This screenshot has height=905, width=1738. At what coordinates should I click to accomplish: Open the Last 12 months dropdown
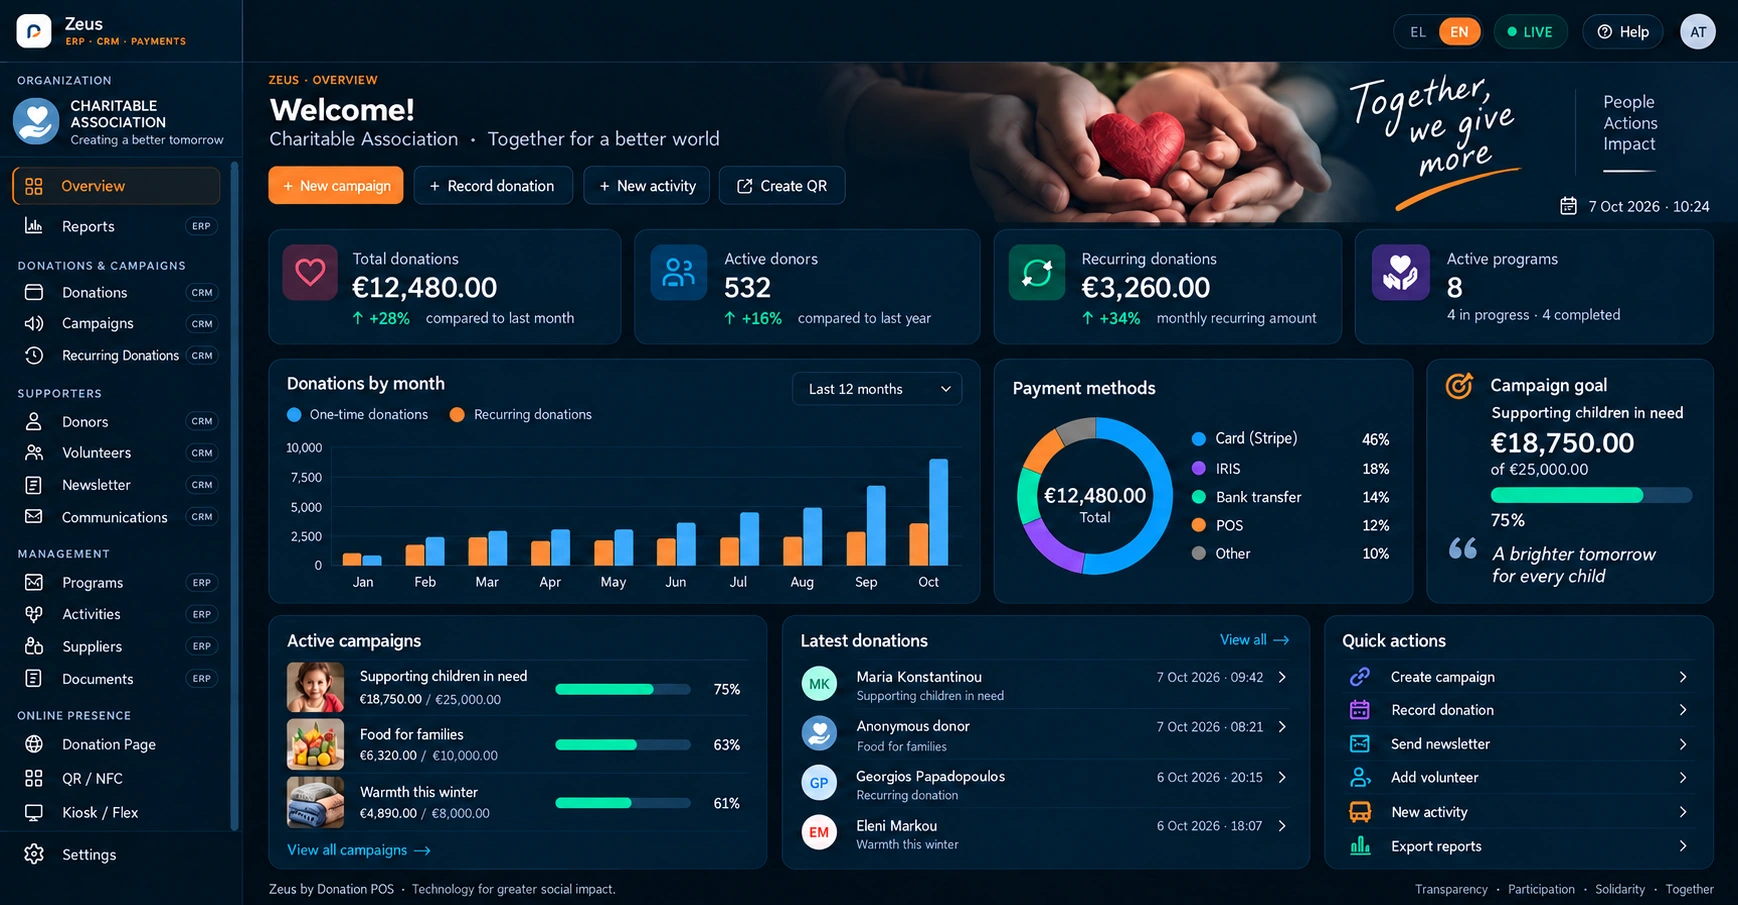point(877,389)
